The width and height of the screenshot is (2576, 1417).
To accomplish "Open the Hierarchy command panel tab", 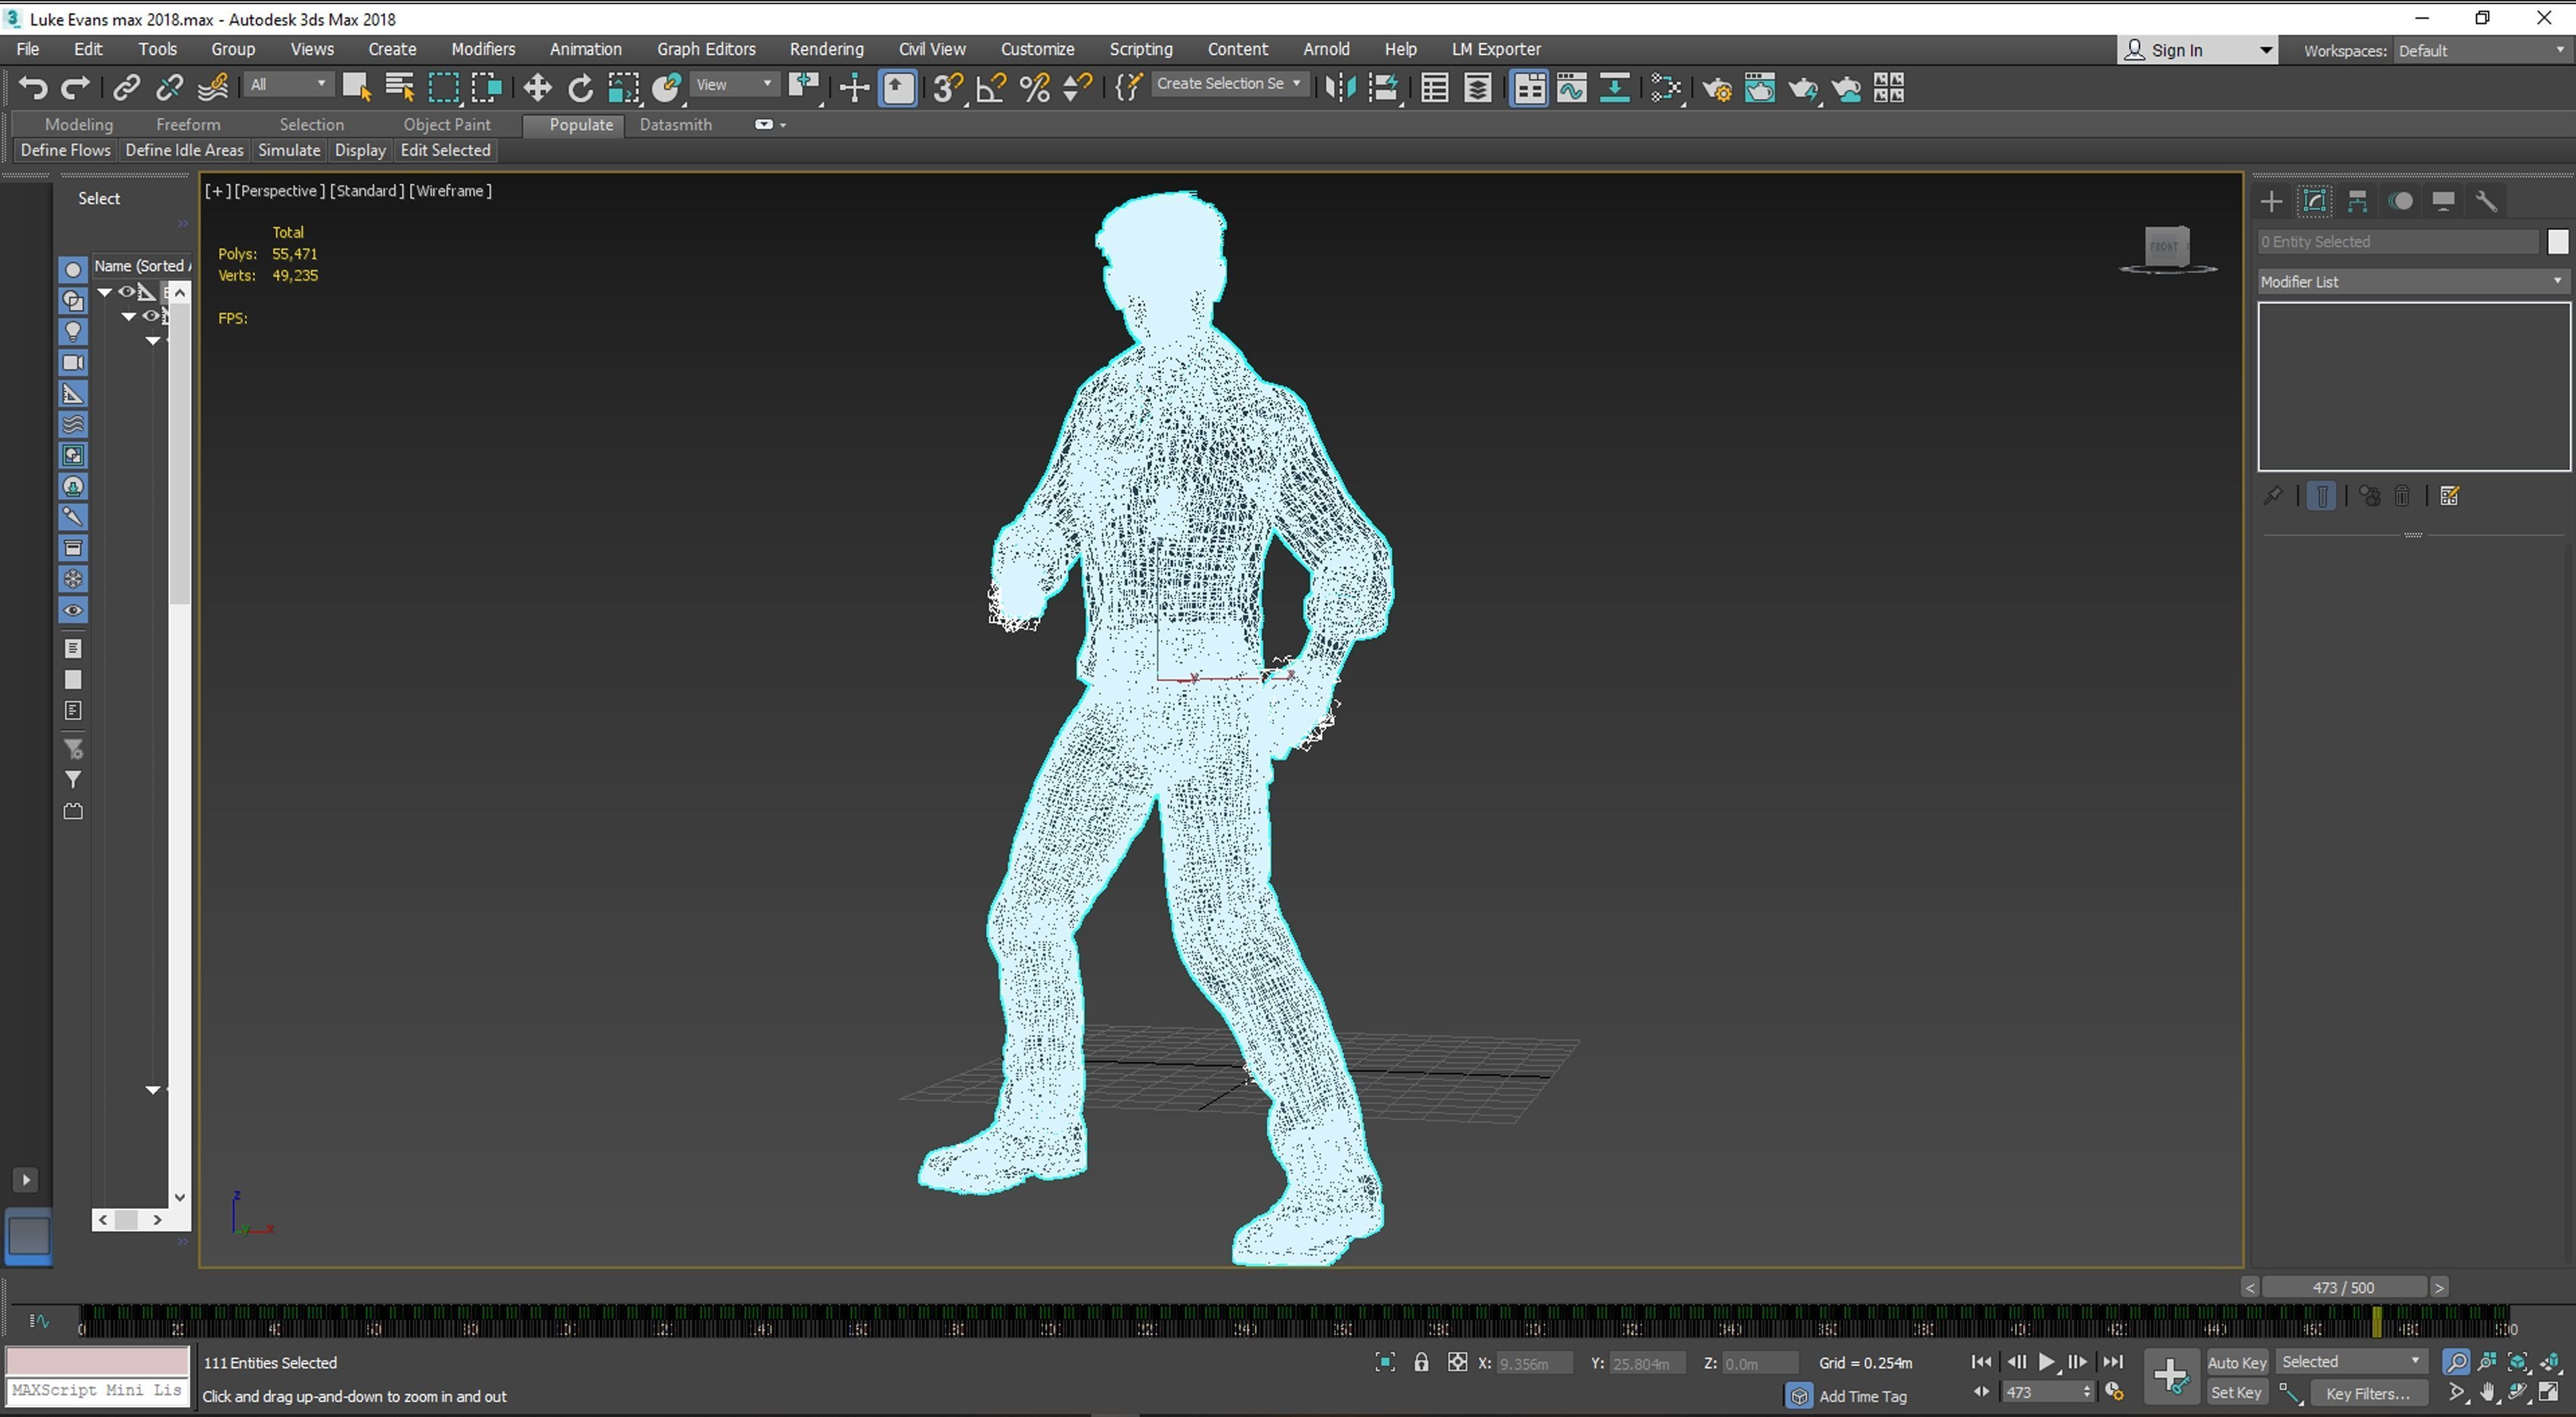I will pos(2357,201).
